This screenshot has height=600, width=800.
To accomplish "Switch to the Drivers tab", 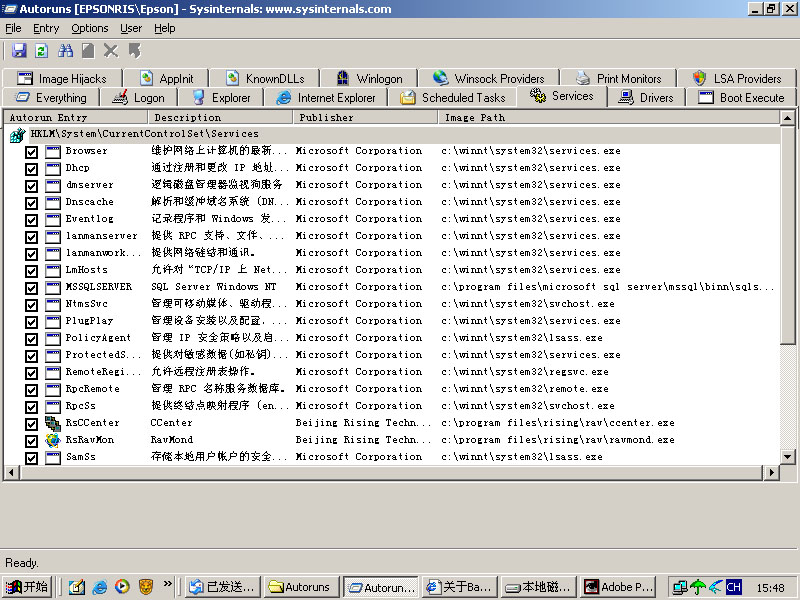I will tap(646, 97).
